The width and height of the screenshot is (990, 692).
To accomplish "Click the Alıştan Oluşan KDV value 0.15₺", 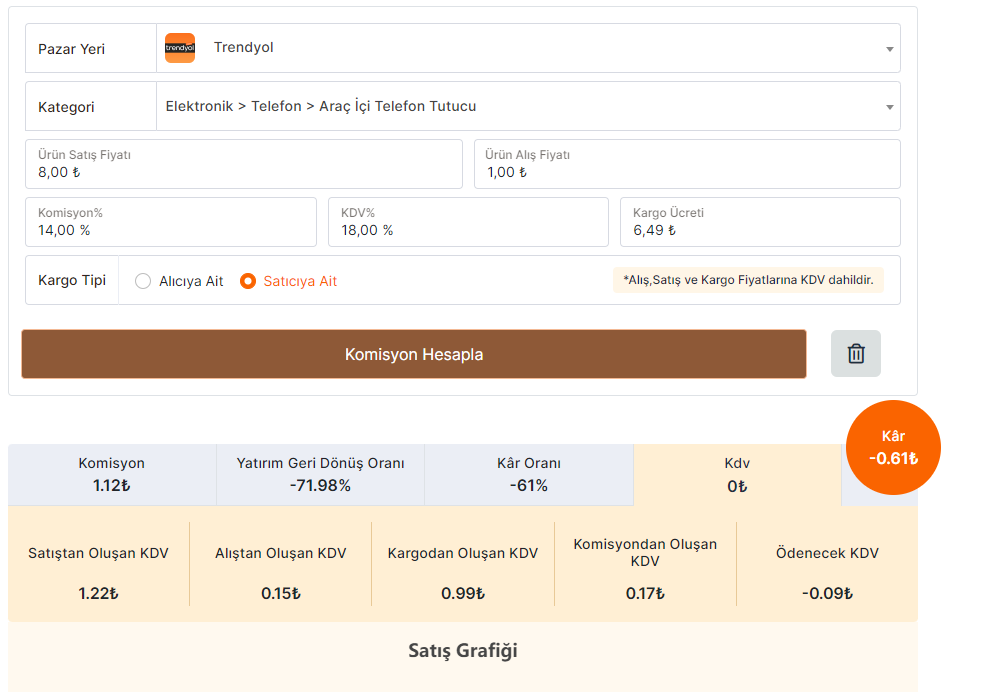I will [281, 594].
